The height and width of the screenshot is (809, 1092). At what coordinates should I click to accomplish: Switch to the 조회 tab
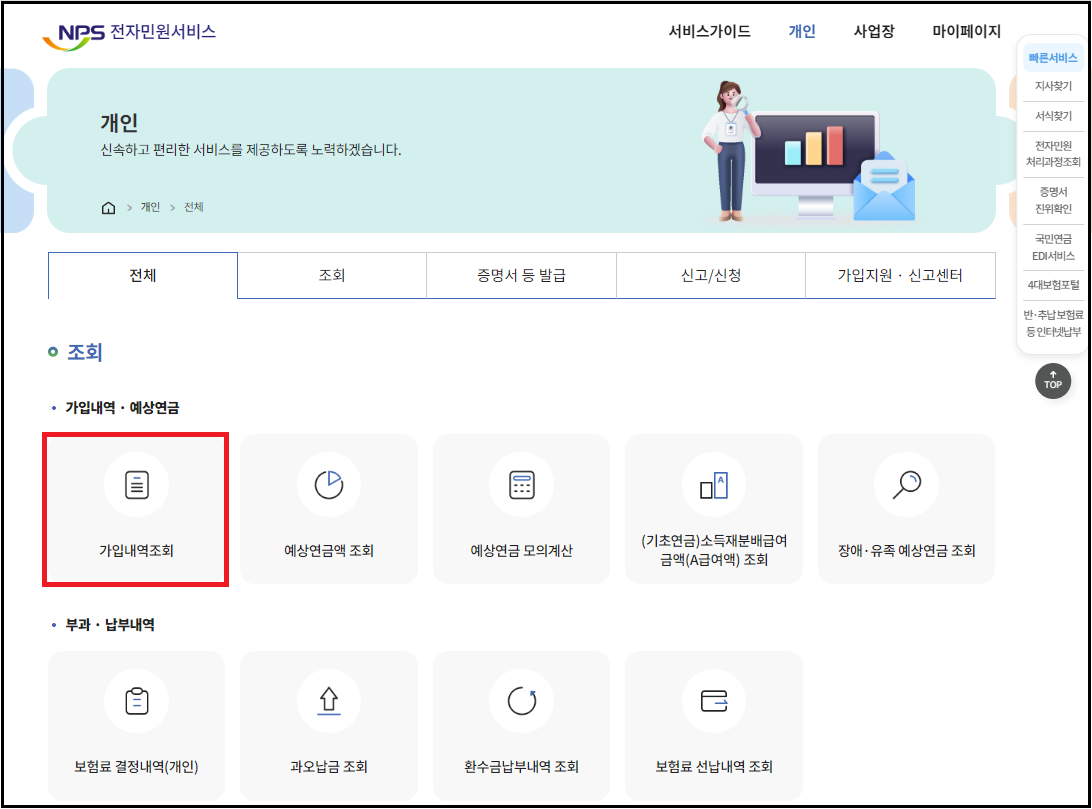[x=332, y=276]
